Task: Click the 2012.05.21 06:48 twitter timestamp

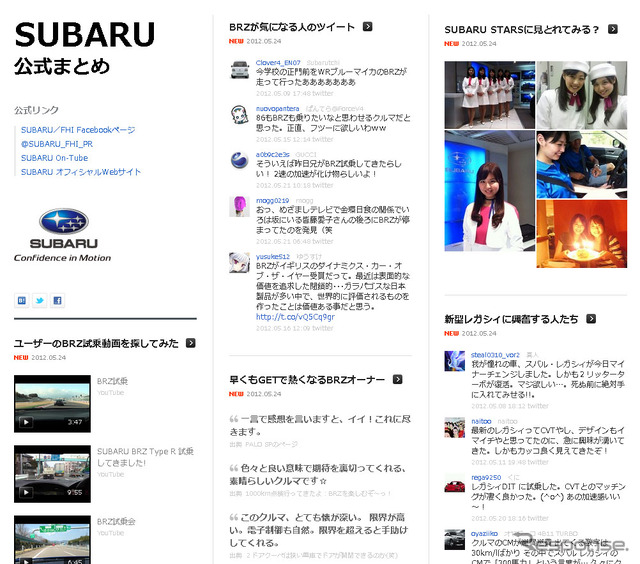Action: point(295,241)
